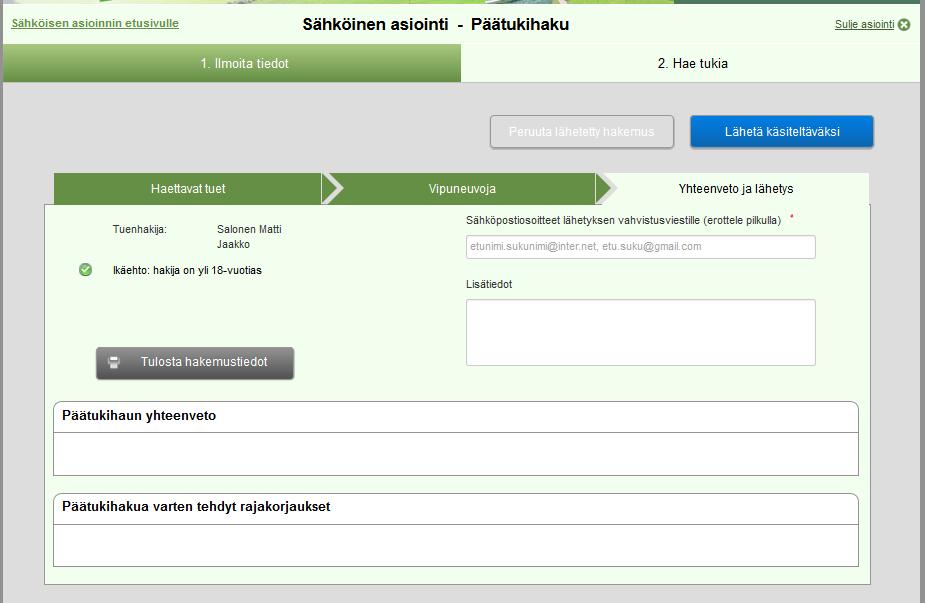Screen dimensions: 925x603
Task: Click the Päätukihaun yhteenveto heading
Action: 139,415
